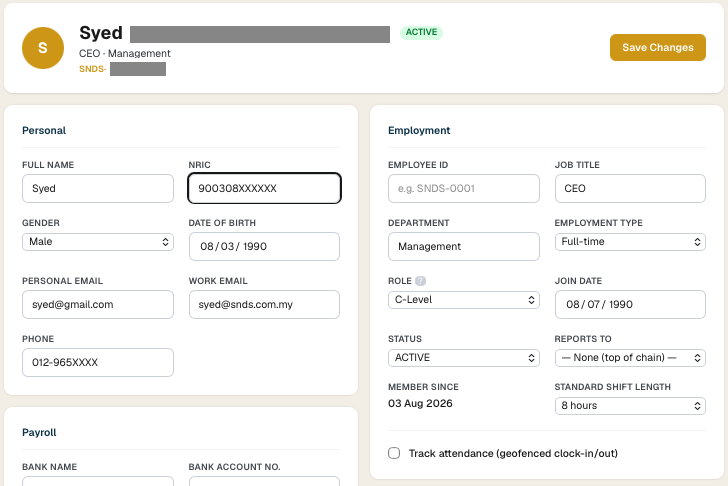The width and height of the screenshot is (728, 486).
Task: Edit the Full Name field containing Syed
Action: tap(98, 188)
